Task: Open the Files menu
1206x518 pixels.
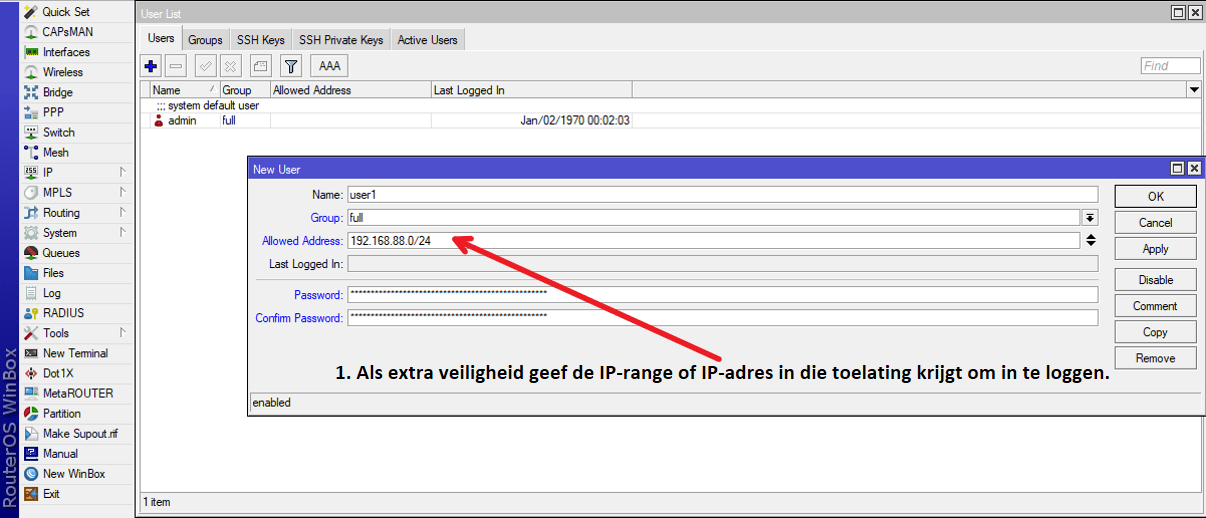Action: [x=53, y=273]
